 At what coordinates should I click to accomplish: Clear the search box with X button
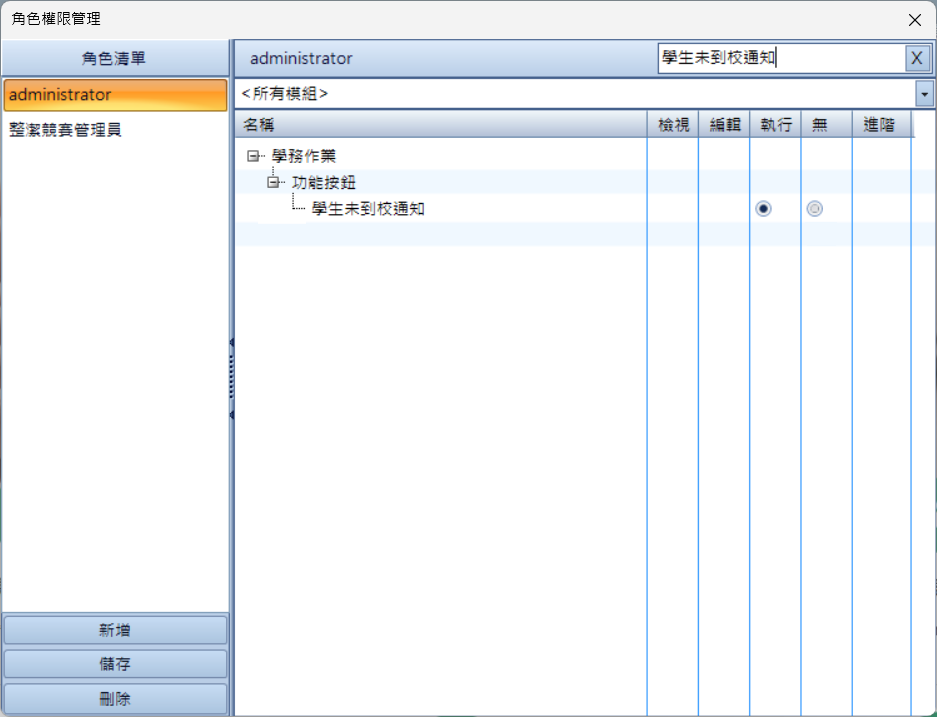[917, 59]
